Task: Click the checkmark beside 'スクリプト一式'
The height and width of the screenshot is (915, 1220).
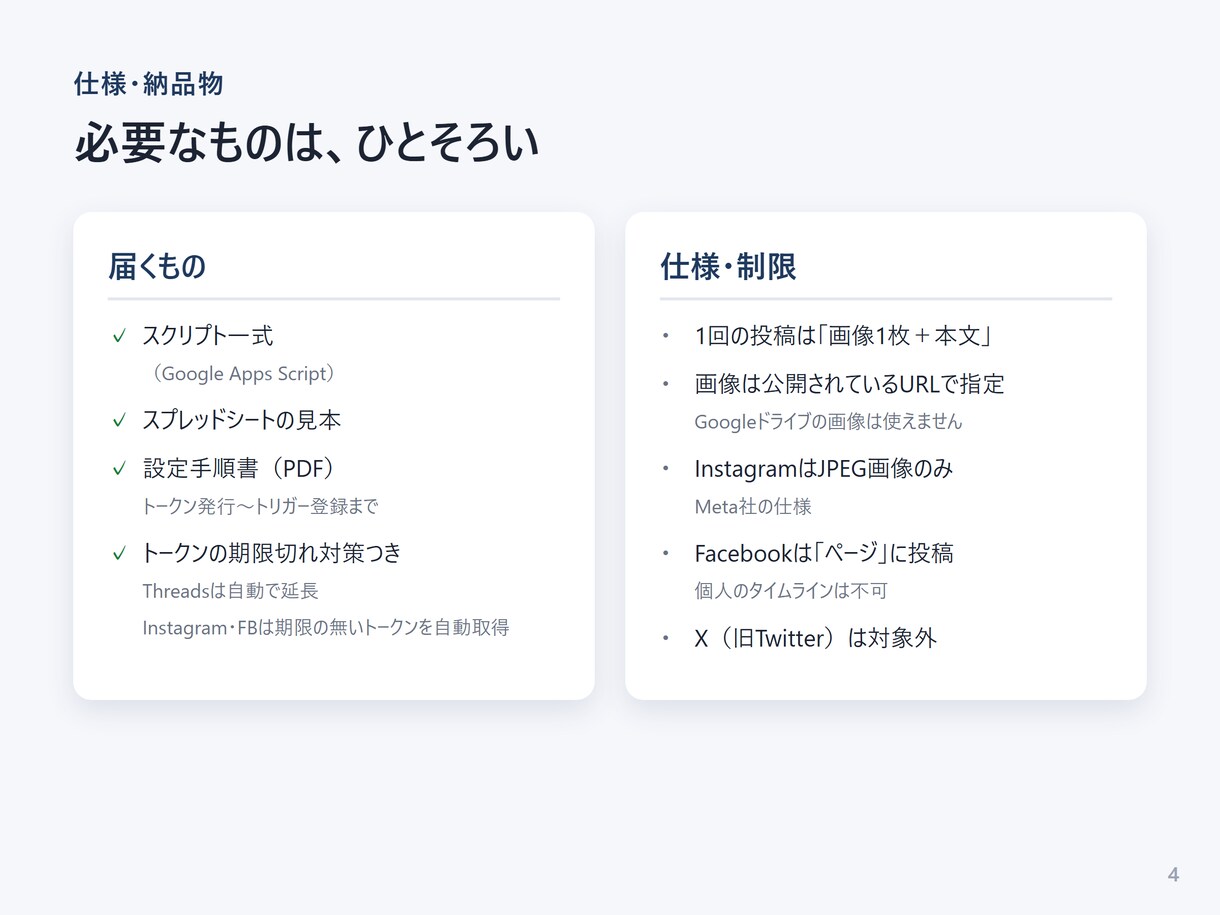Action: [119, 336]
